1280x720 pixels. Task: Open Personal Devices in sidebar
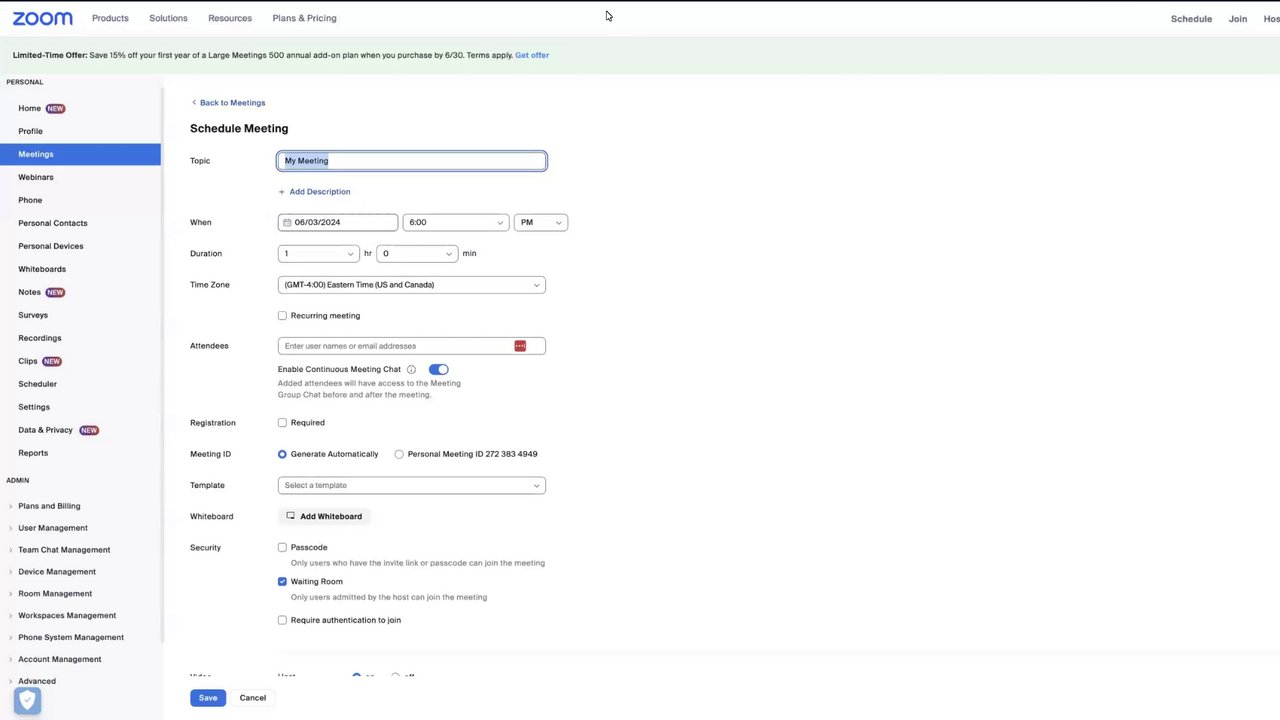(51, 246)
